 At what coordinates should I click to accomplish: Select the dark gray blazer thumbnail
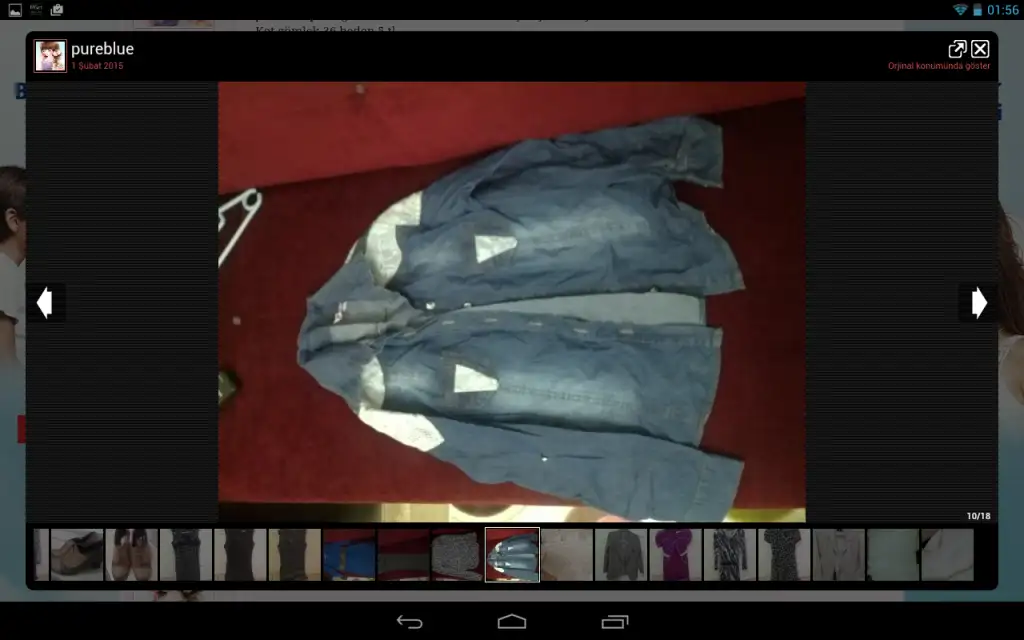pos(621,555)
